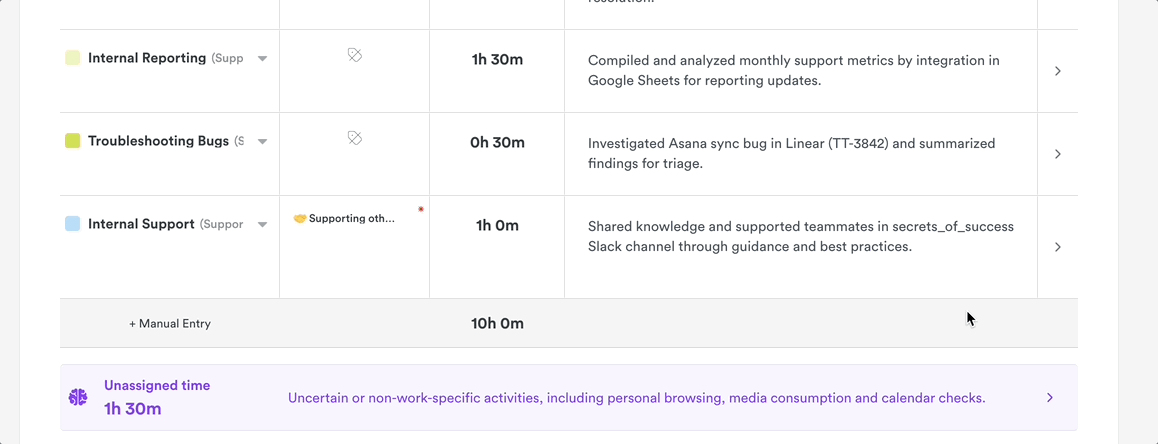This screenshot has width=1158, height=444.
Task: Expand Troubleshooting Bugs entry details chevron
Action: (x=1057, y=154)
